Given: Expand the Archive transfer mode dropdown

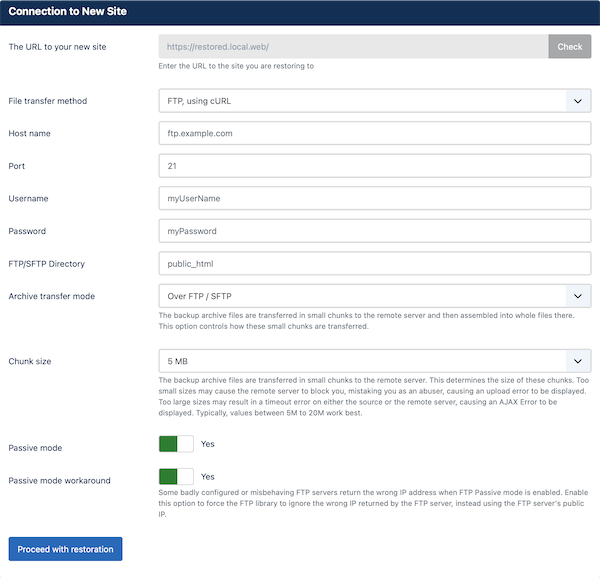Looking at the screenshot, I should click(375, 296).
